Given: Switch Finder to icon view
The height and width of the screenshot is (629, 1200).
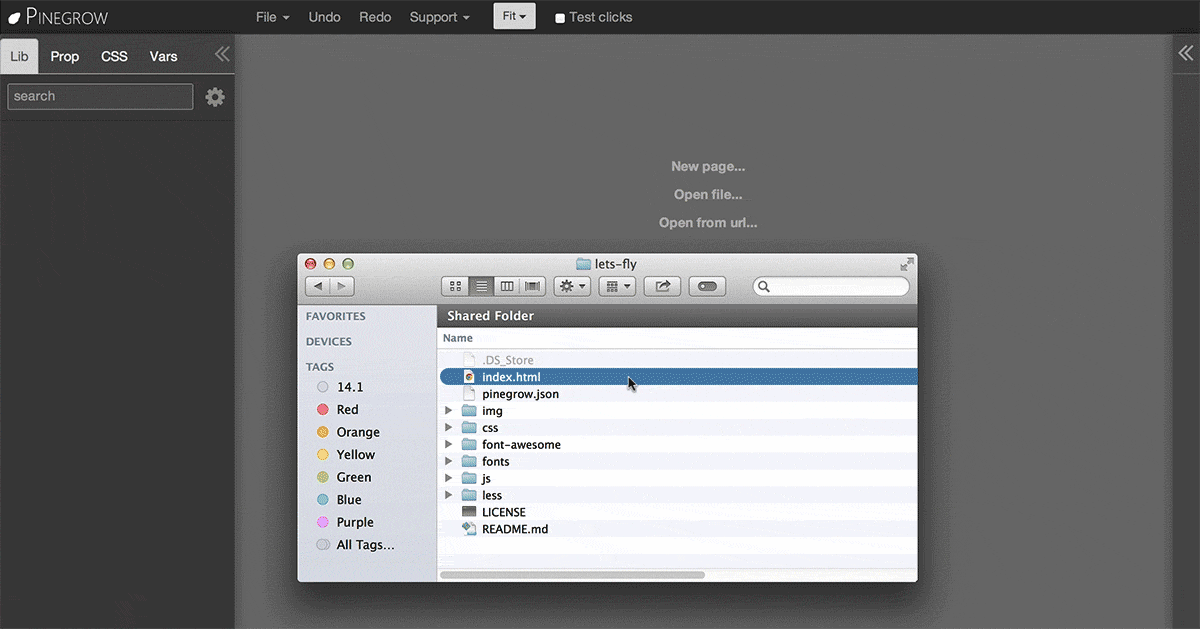Looking at the screenshot, I should pos(455,286).
